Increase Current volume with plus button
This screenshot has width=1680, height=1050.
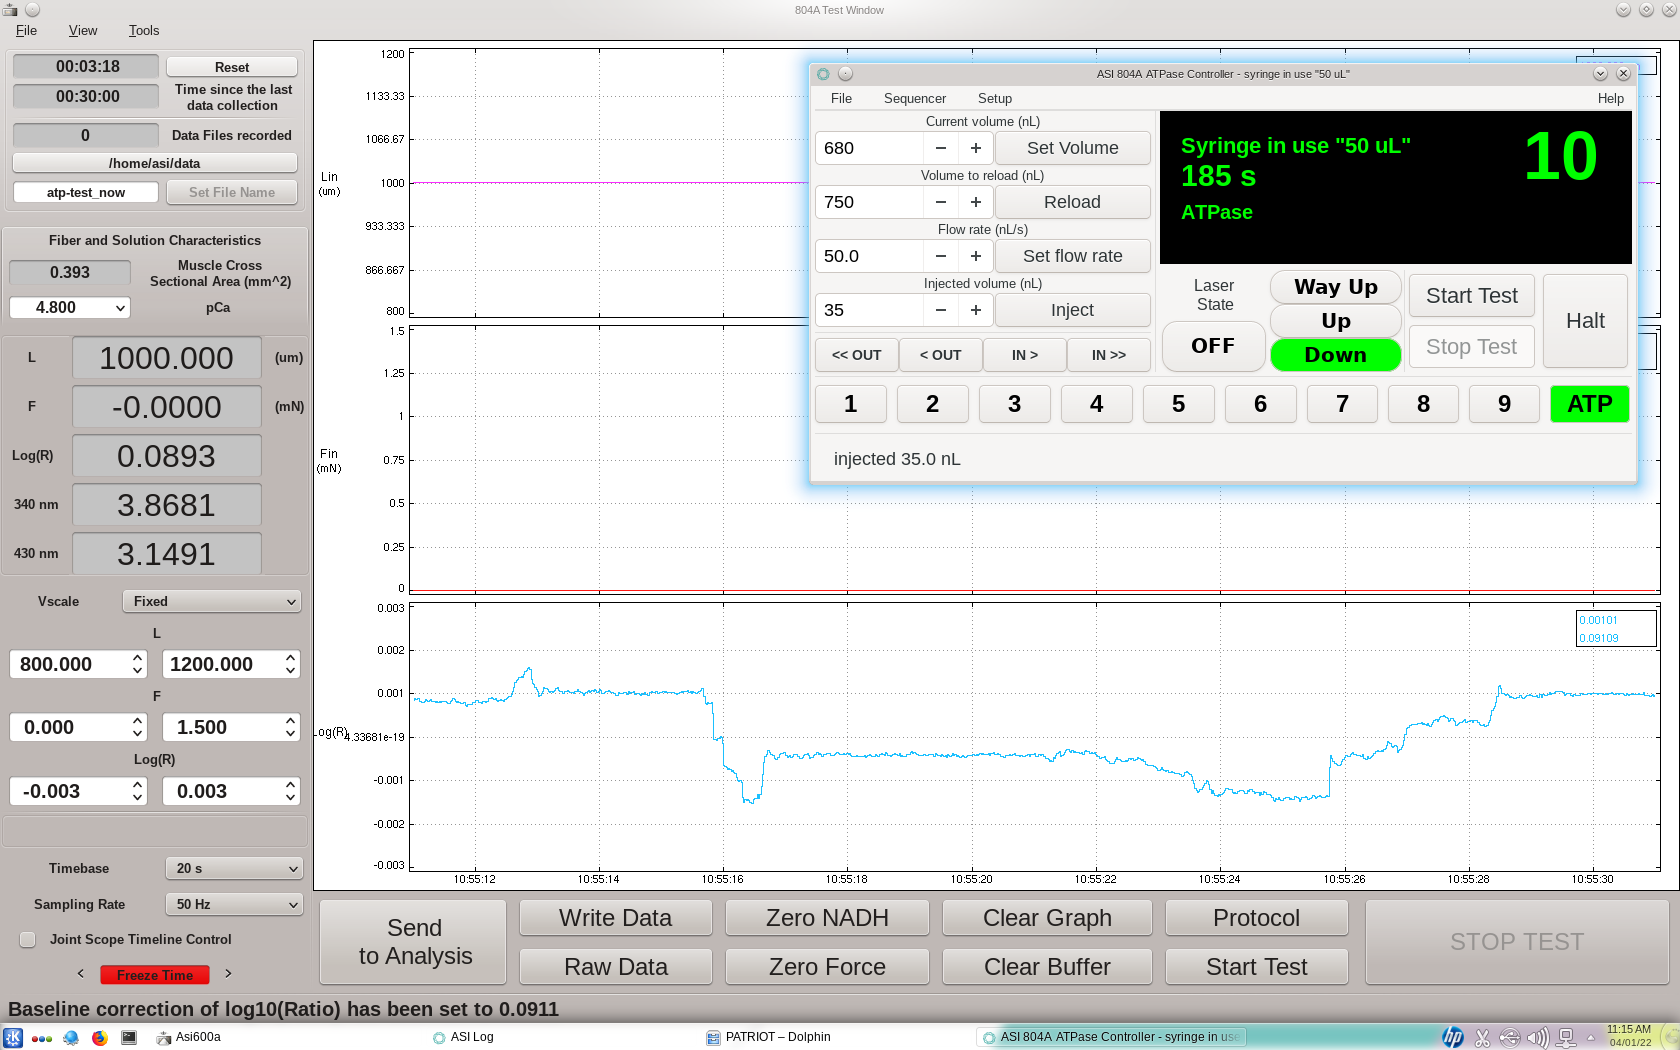pyautogui.click(x=975, y=148)
